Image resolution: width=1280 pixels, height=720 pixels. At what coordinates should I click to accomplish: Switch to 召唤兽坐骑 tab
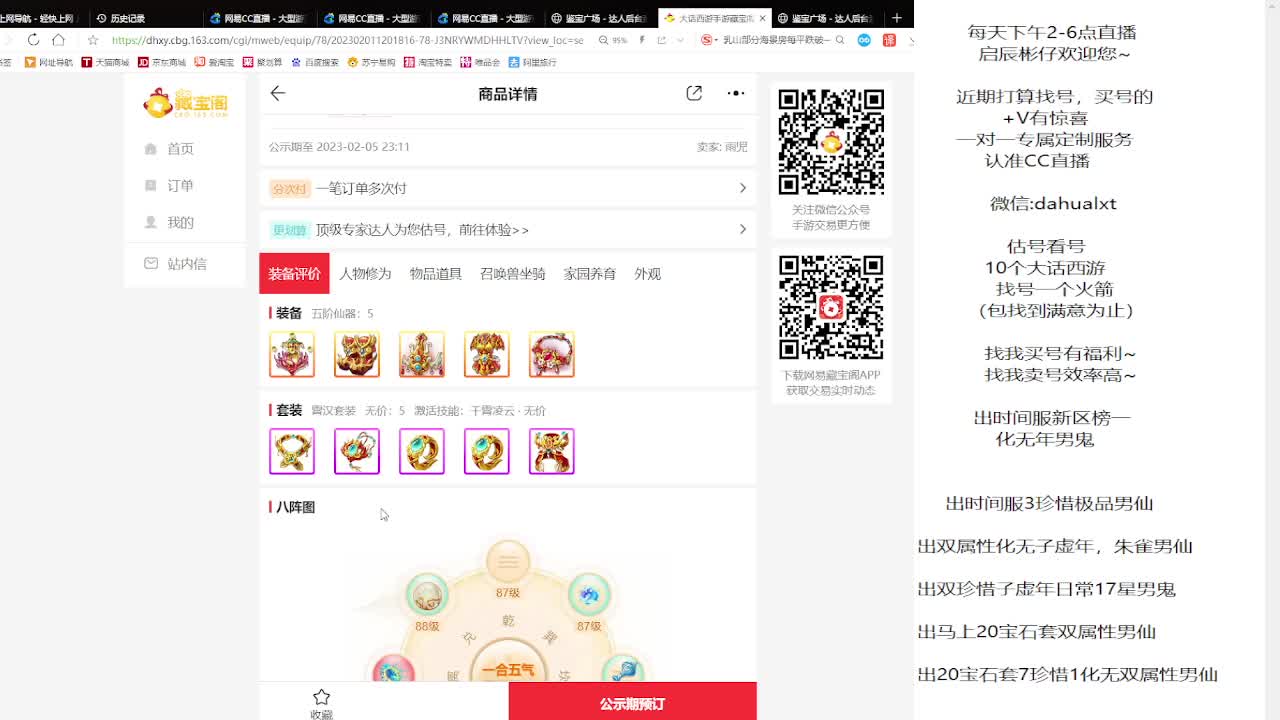tap(513, 273)
